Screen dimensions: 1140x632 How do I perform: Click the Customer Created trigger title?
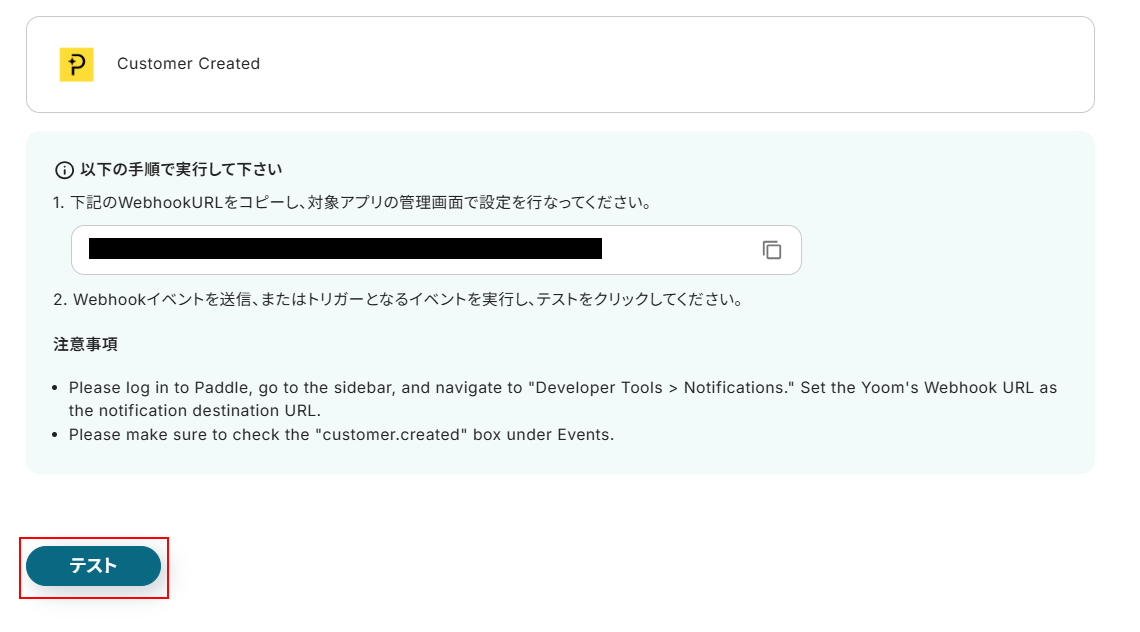coord(188,64)
